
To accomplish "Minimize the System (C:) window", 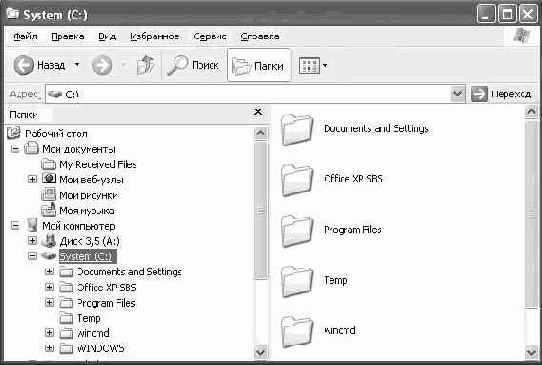I will tap(486, 14).
